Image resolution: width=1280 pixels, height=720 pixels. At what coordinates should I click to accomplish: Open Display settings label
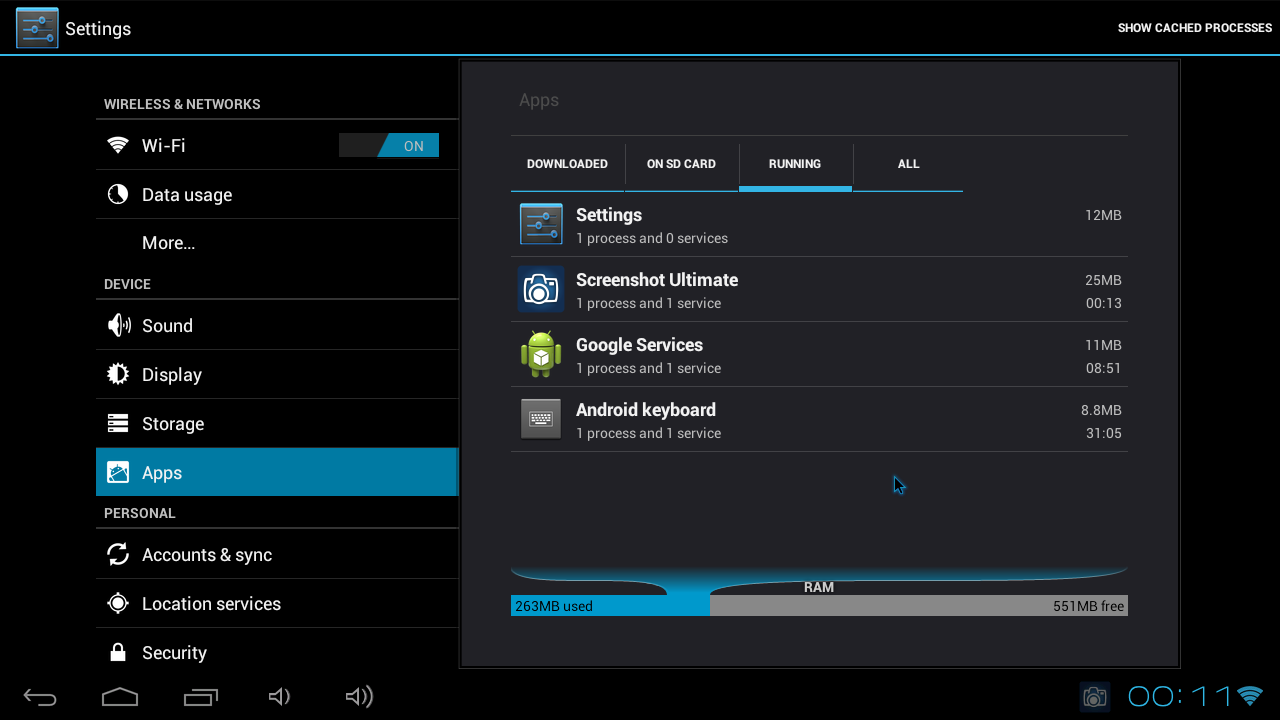[172, 375]
